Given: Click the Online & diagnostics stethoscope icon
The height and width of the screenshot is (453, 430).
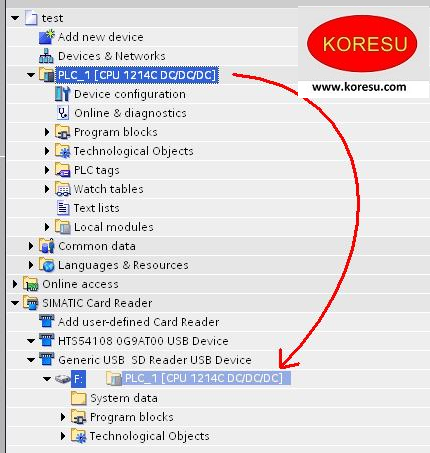Looking at the screenshot, I should (62, 113).
